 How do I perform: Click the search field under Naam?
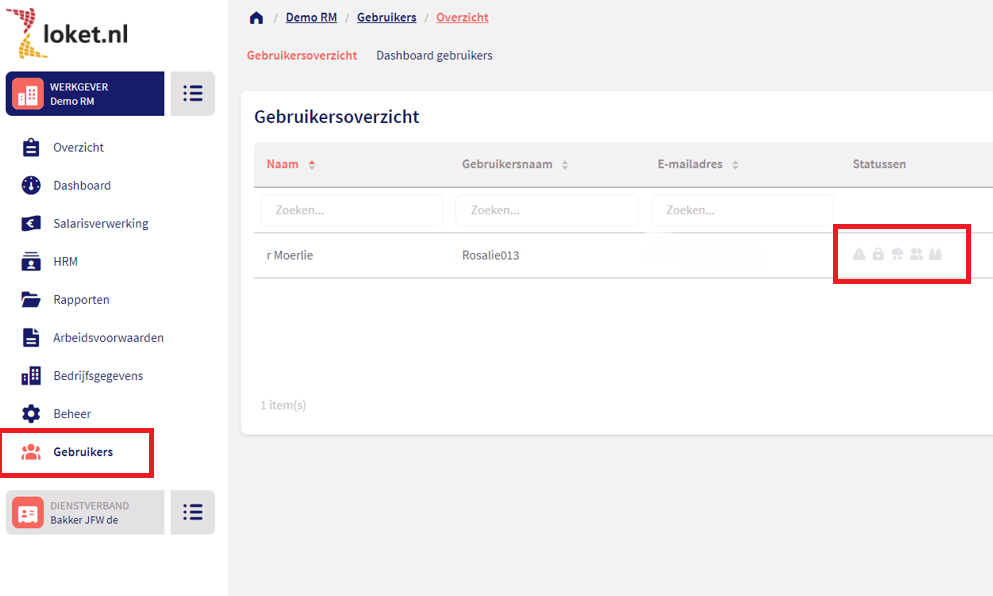tap(351, 210)
